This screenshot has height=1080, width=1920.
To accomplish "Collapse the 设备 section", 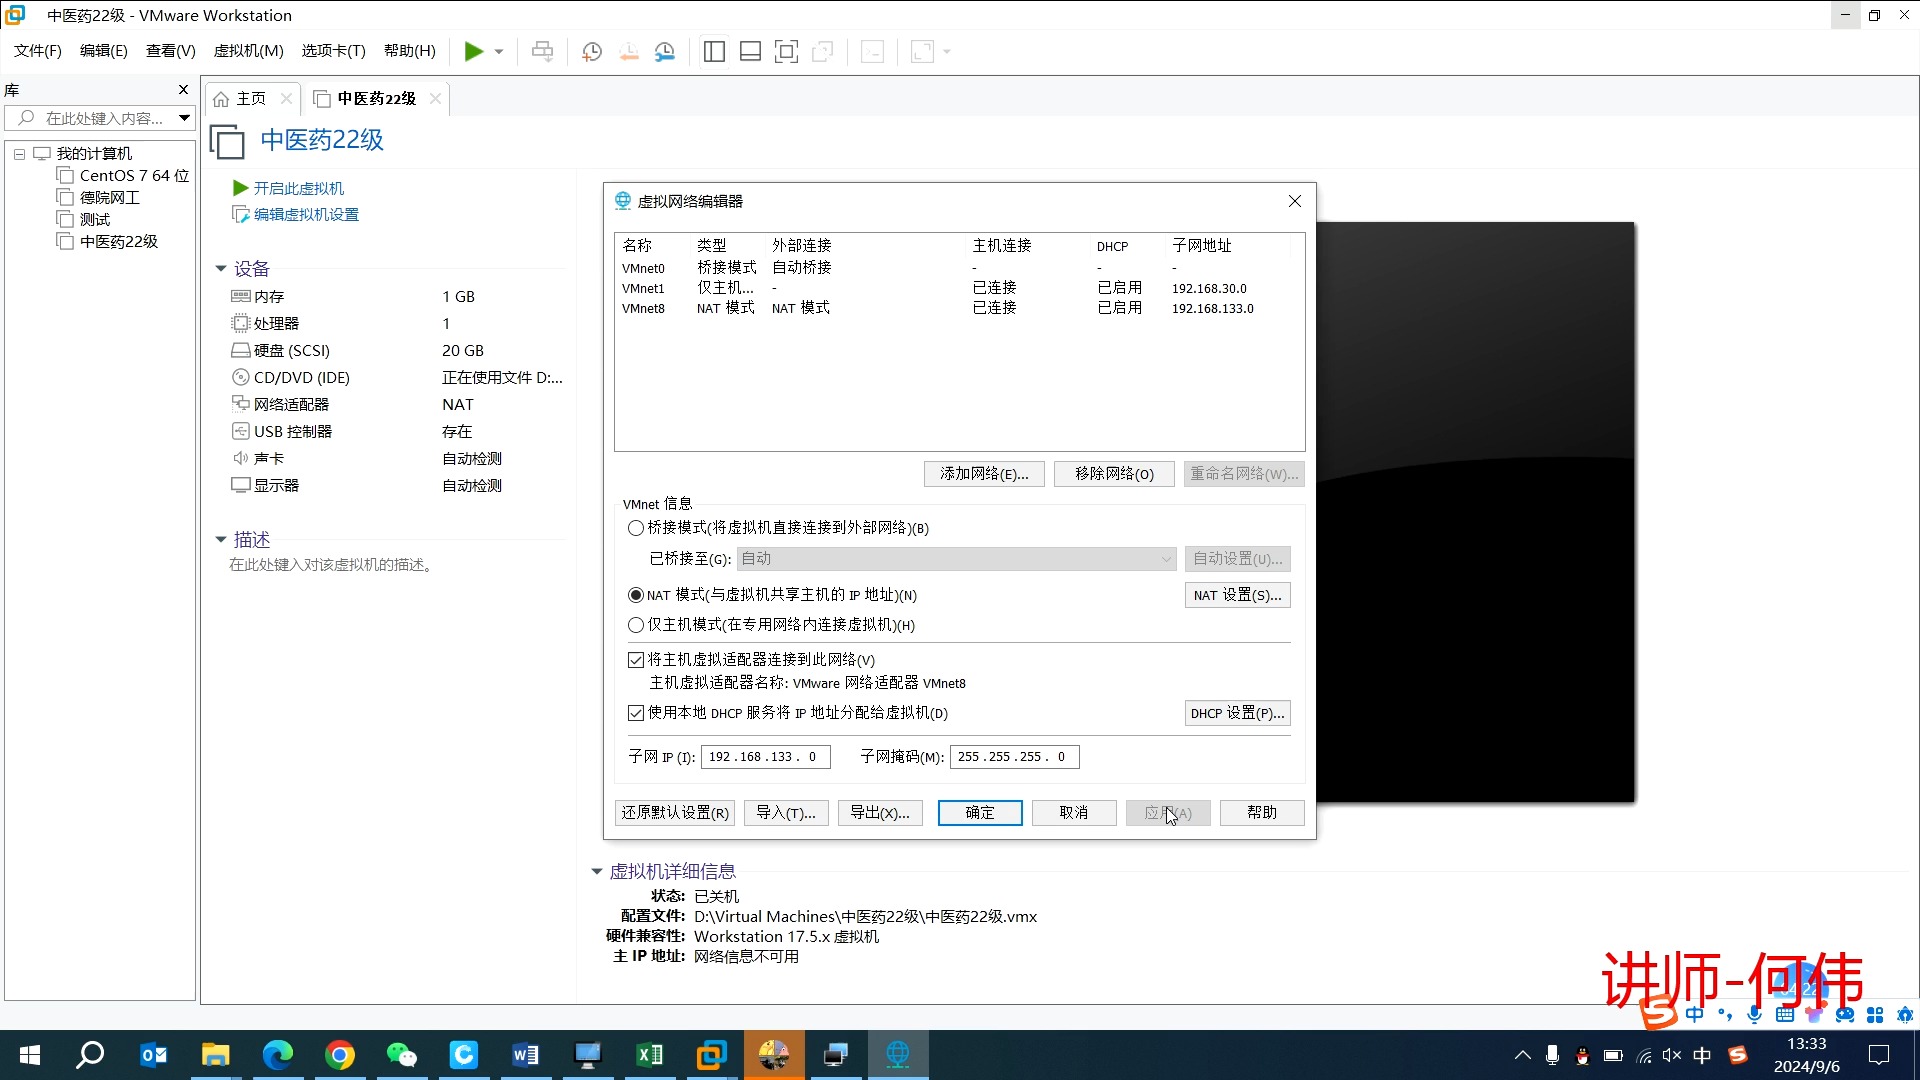I will point(221,268).
